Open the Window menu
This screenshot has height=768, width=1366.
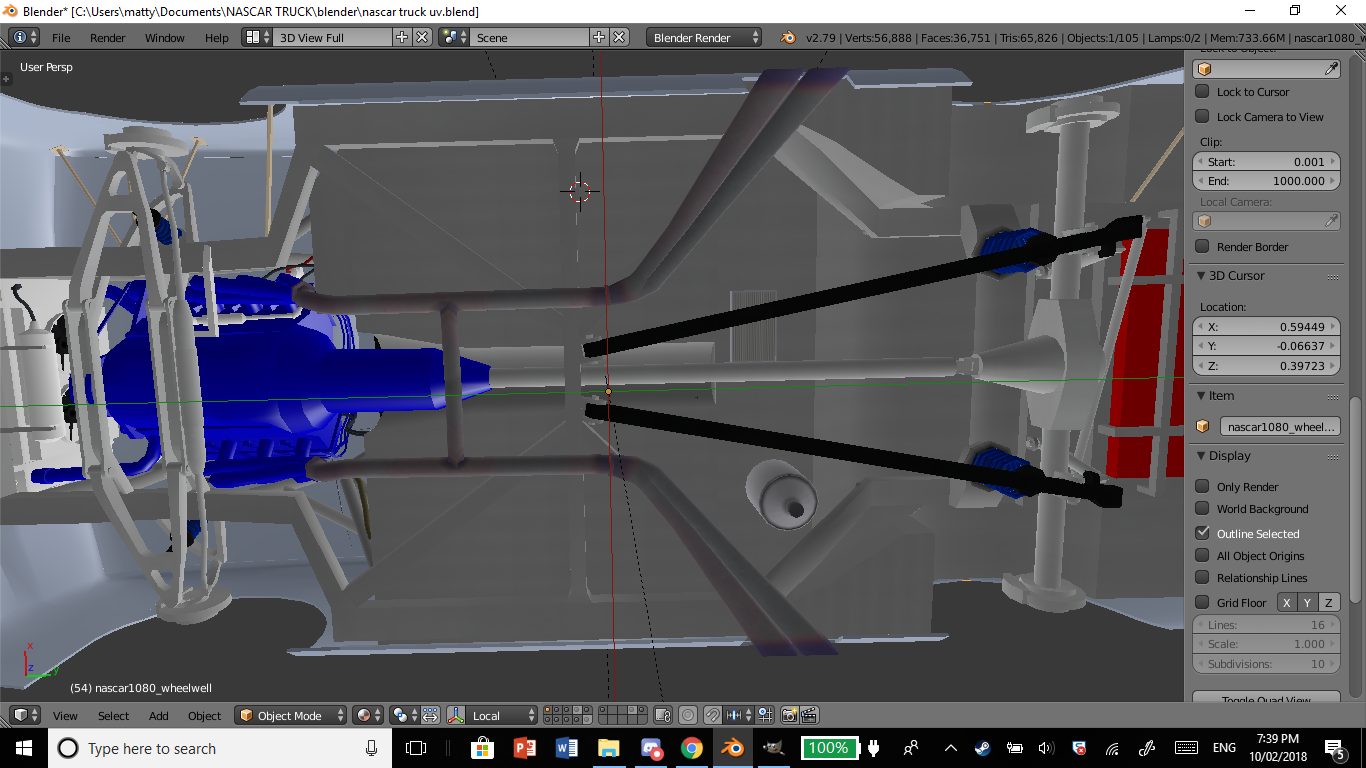tap(165, 38)
